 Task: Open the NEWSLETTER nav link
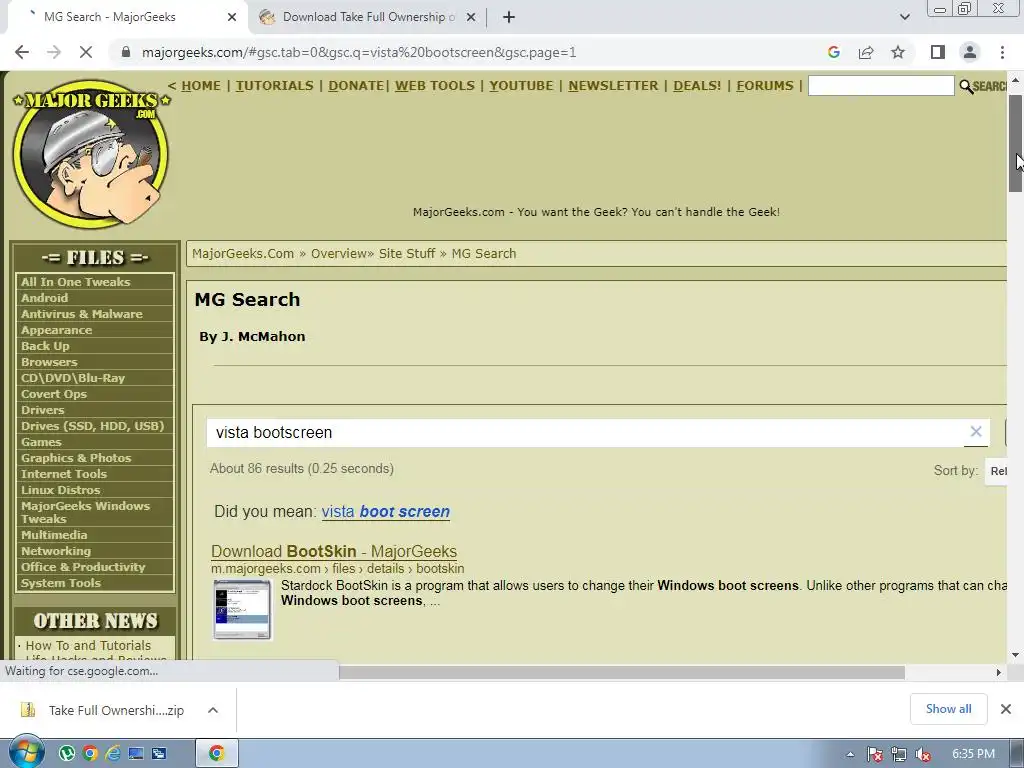613,86
